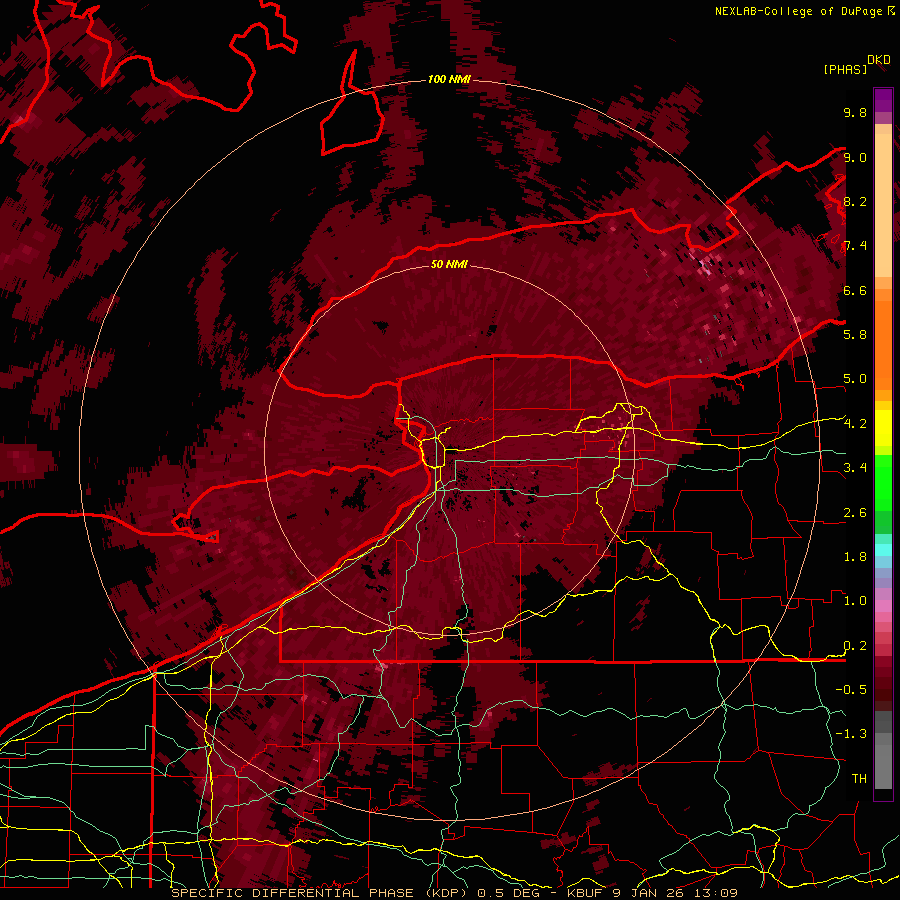Click the gray segment of color bar
The height and width of the screenshot is (900, 900).
tap(883, 751)
